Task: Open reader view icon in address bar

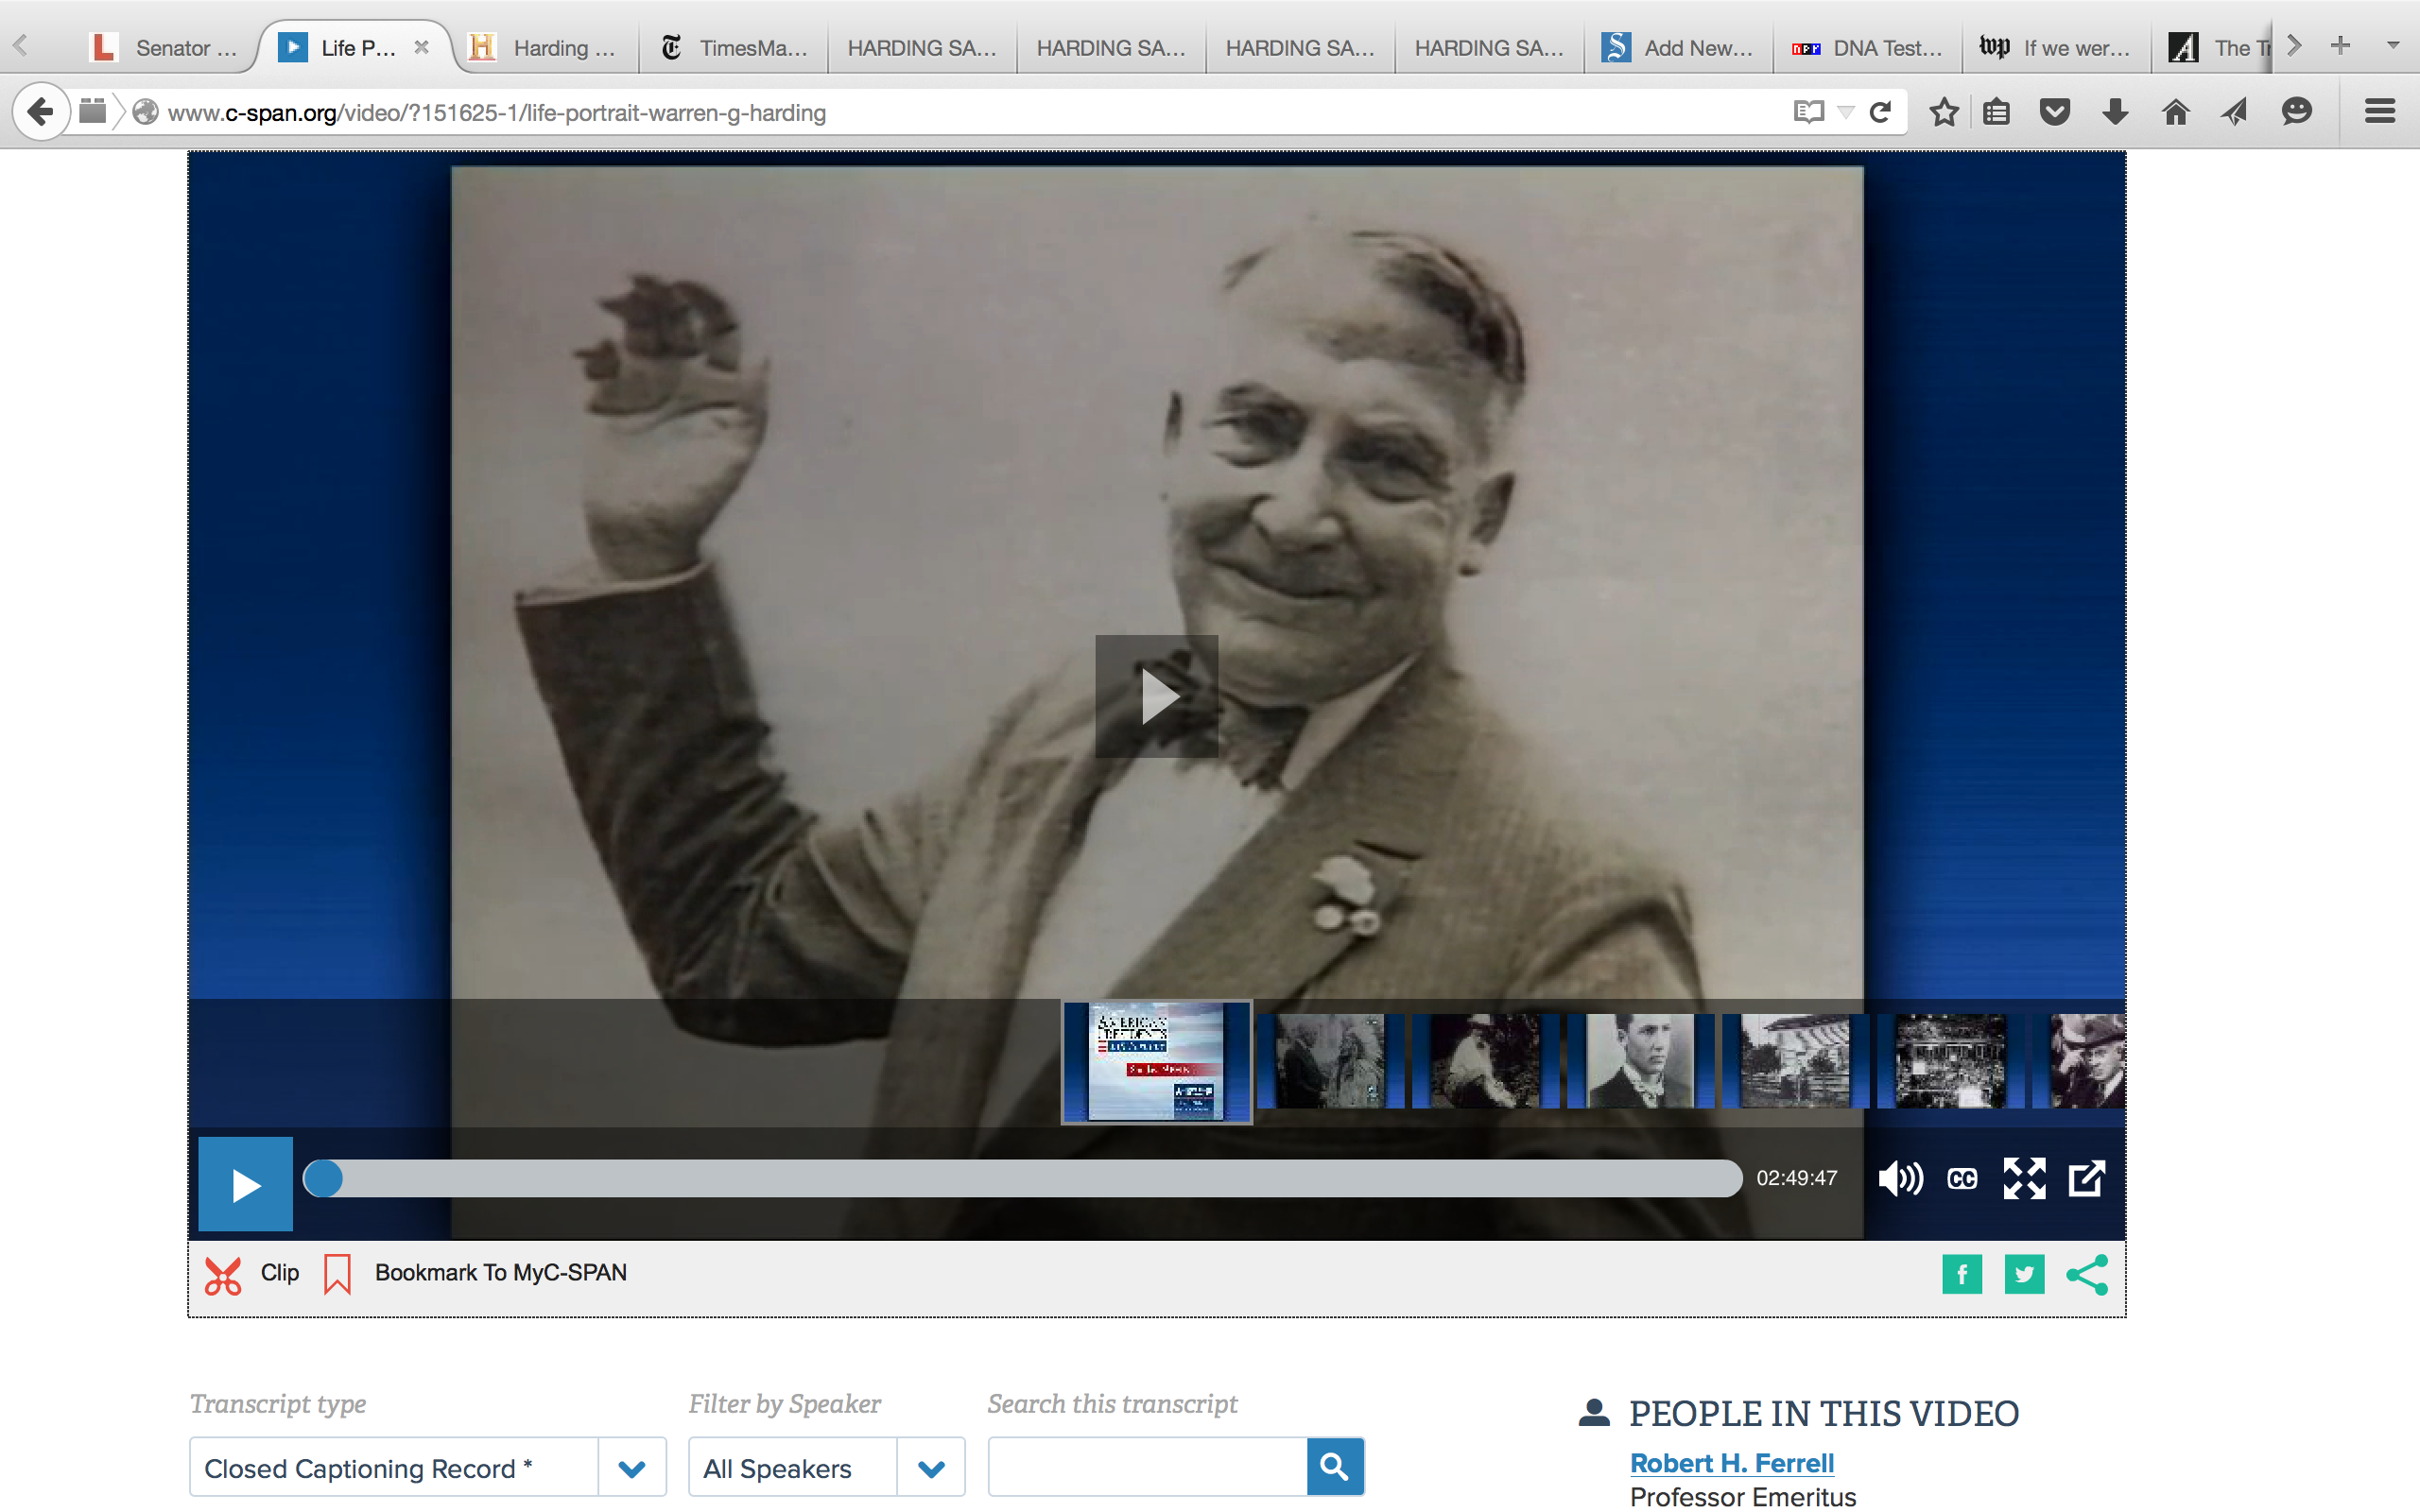Action: (x=1808, y=112)
